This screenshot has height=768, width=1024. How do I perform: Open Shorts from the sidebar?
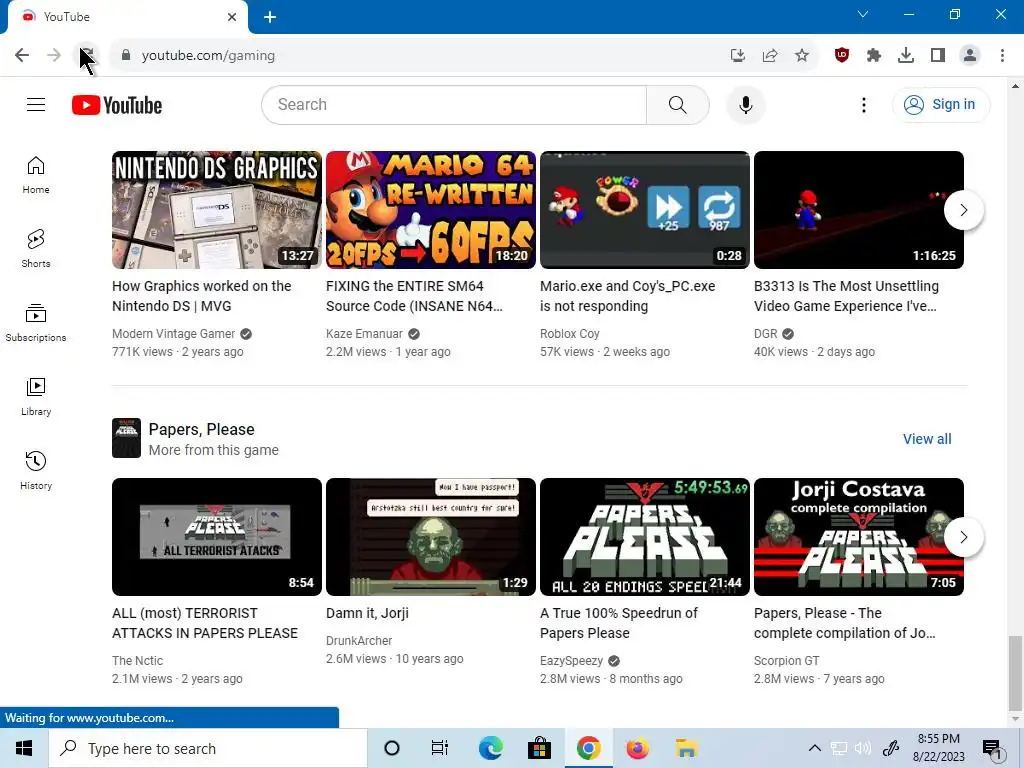(36, 249)
